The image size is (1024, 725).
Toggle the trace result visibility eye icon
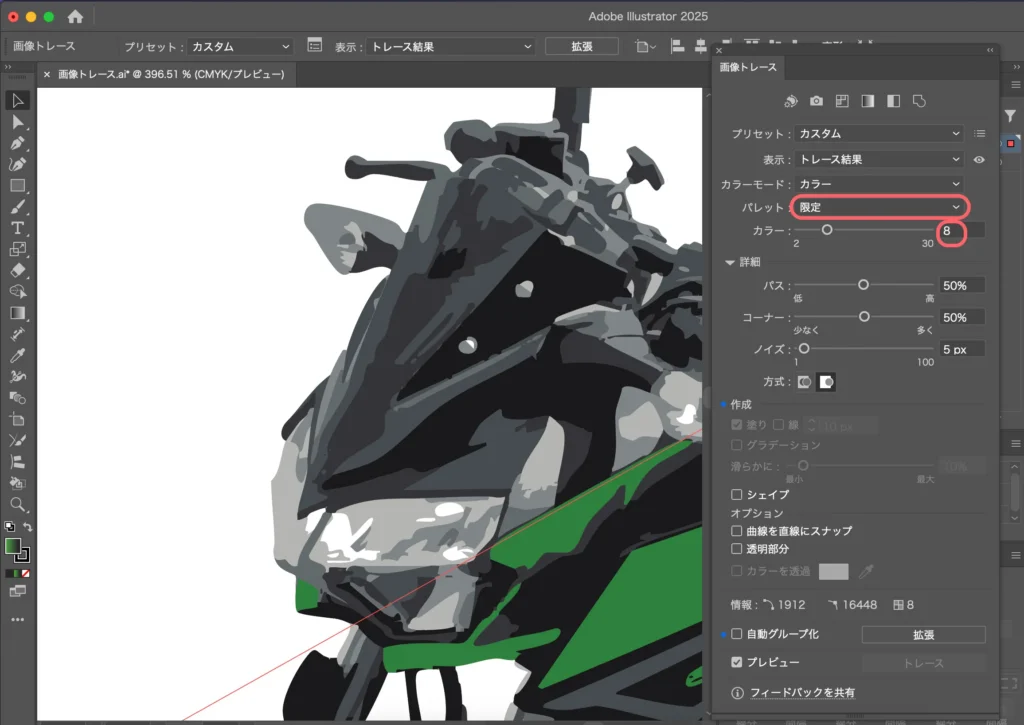click(x=978, y=159)
